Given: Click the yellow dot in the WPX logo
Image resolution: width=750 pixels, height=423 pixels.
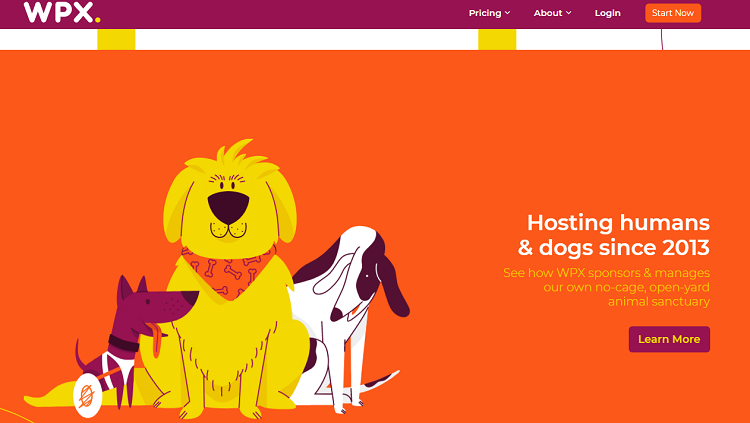Looking at the screenshot, I should 98,20.
